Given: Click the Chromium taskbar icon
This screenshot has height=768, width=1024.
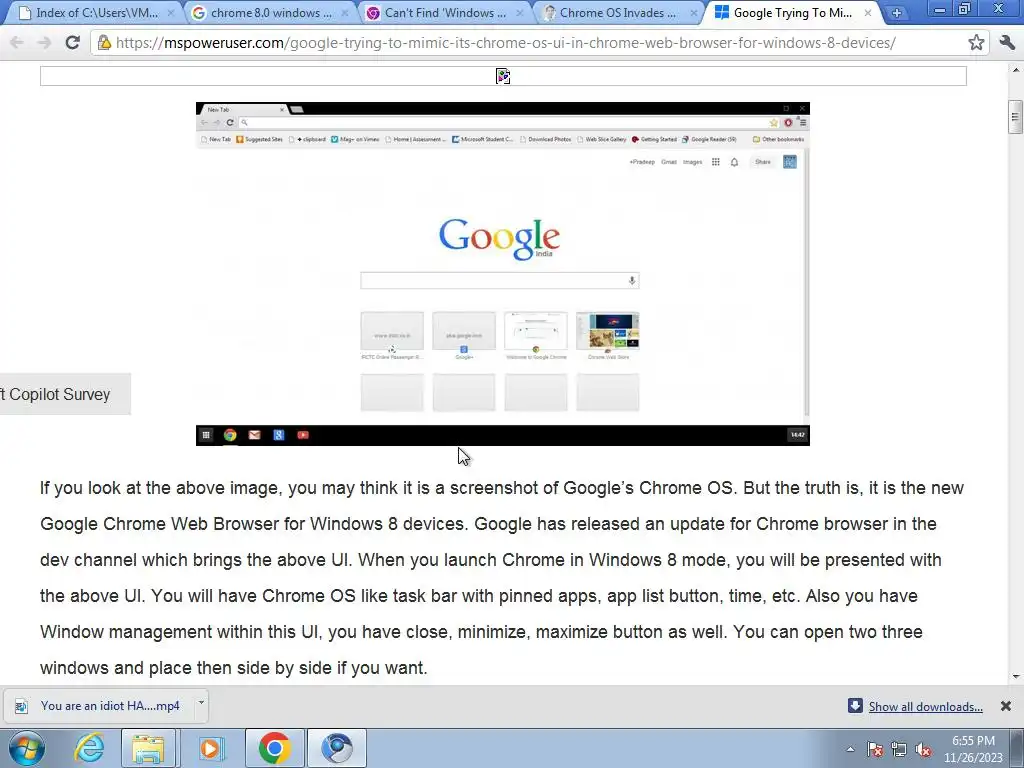Looking at the screenshot, I should (x=337, y=748).
